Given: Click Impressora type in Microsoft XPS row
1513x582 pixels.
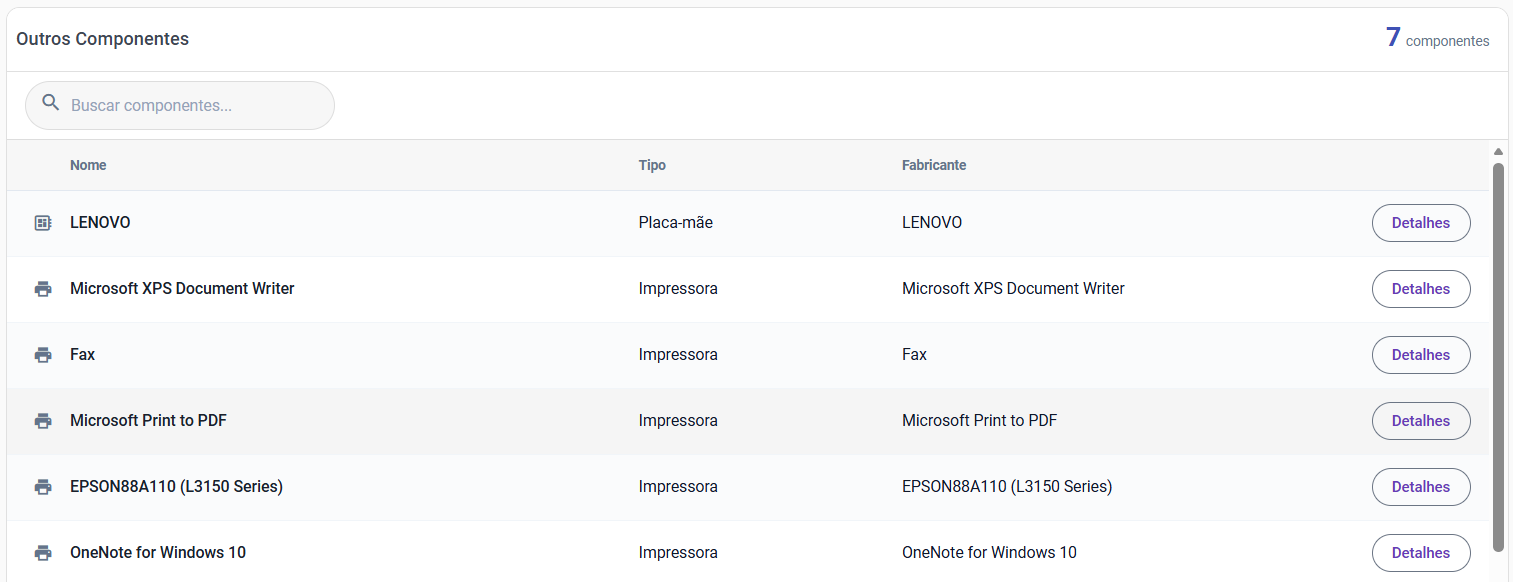Looking at the screenshot, I should point(678,289).
